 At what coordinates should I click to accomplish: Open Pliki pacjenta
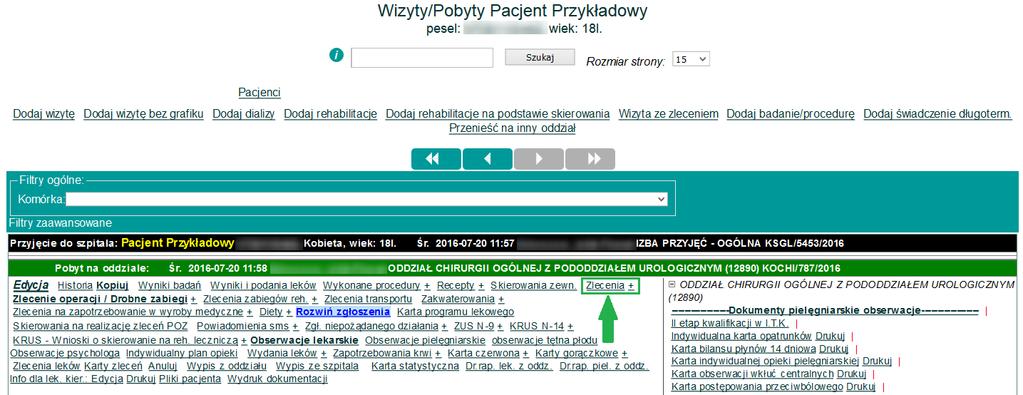[x=190, y=379]
